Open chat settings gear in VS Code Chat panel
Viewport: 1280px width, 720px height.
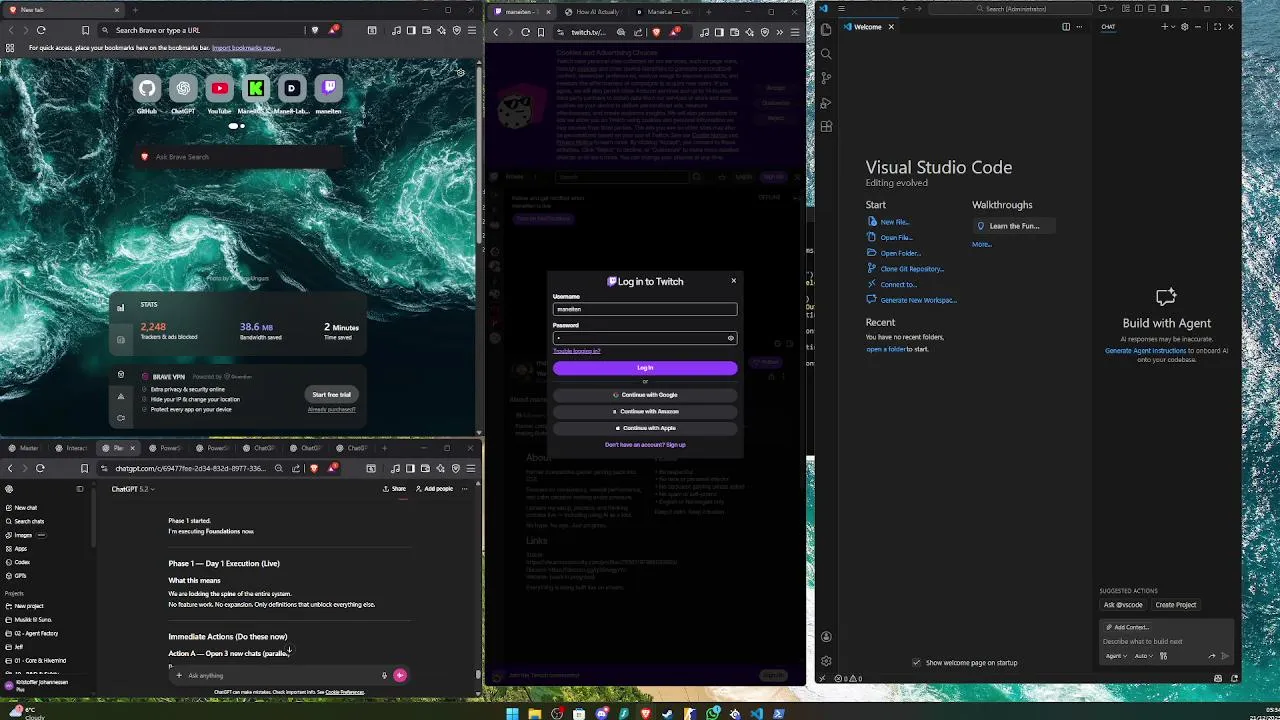1185,27
